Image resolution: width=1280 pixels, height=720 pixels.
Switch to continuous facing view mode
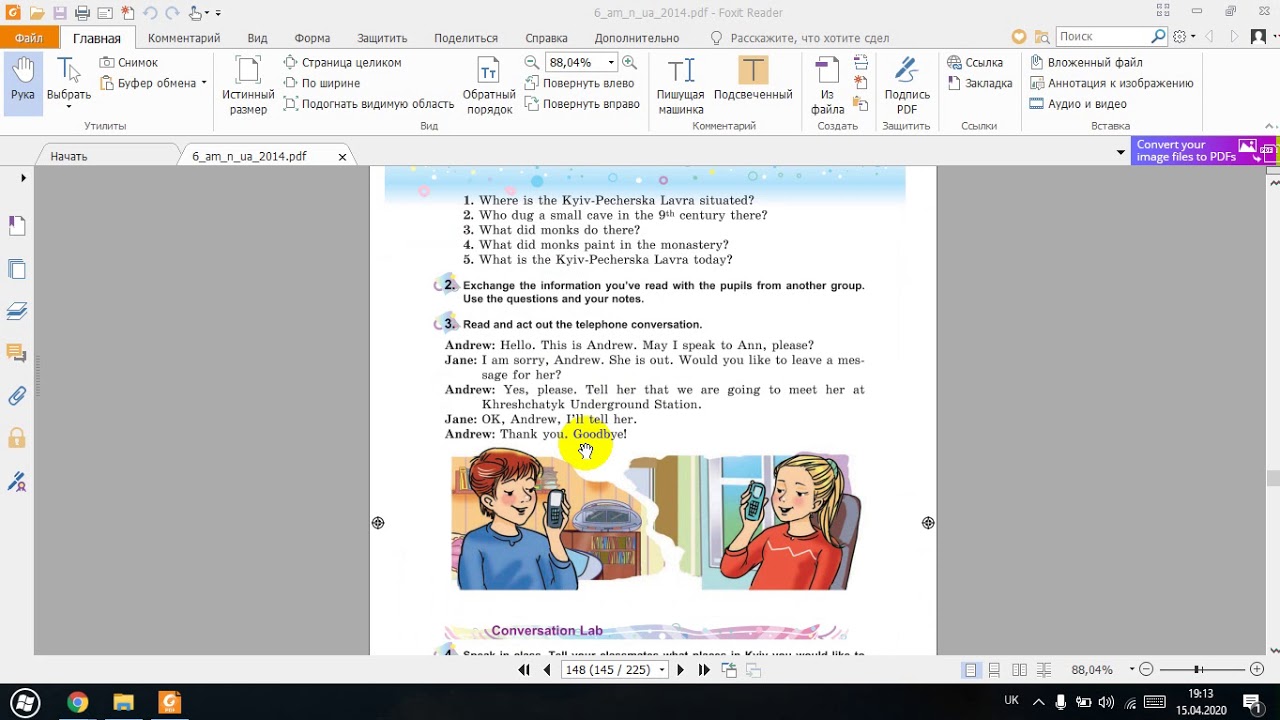pos(1043,670)
